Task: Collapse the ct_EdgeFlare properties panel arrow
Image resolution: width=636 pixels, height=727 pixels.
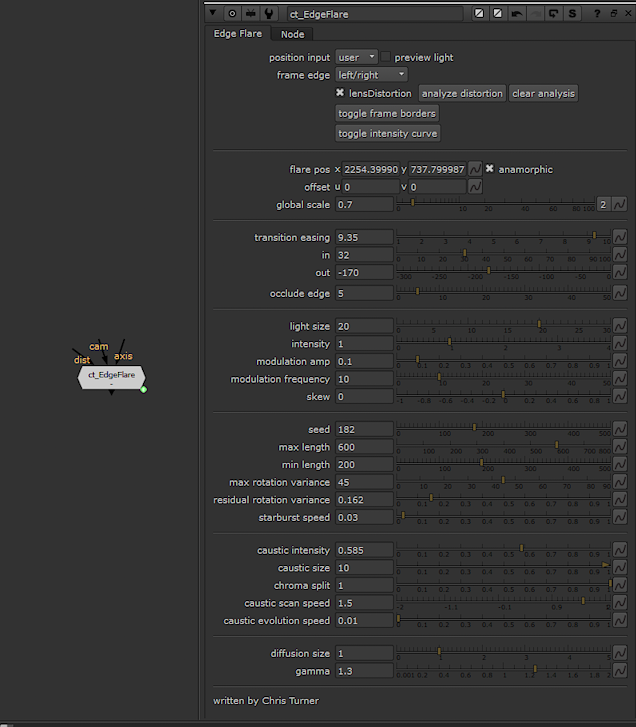Action: coord(212,14)
